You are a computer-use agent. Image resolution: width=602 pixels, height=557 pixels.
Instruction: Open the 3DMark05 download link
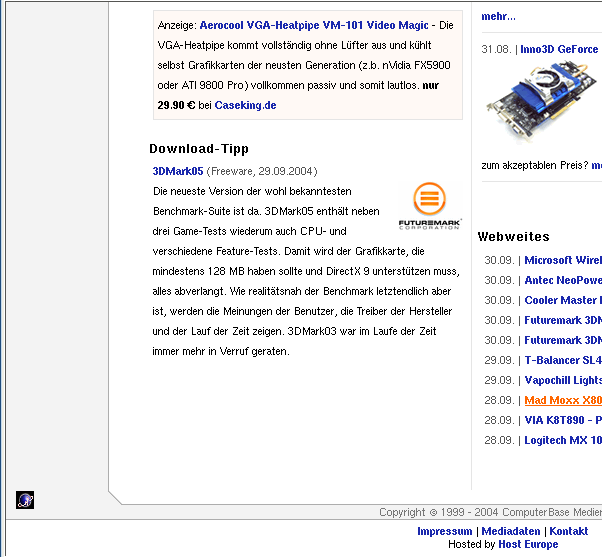click(x=178, y=171)
